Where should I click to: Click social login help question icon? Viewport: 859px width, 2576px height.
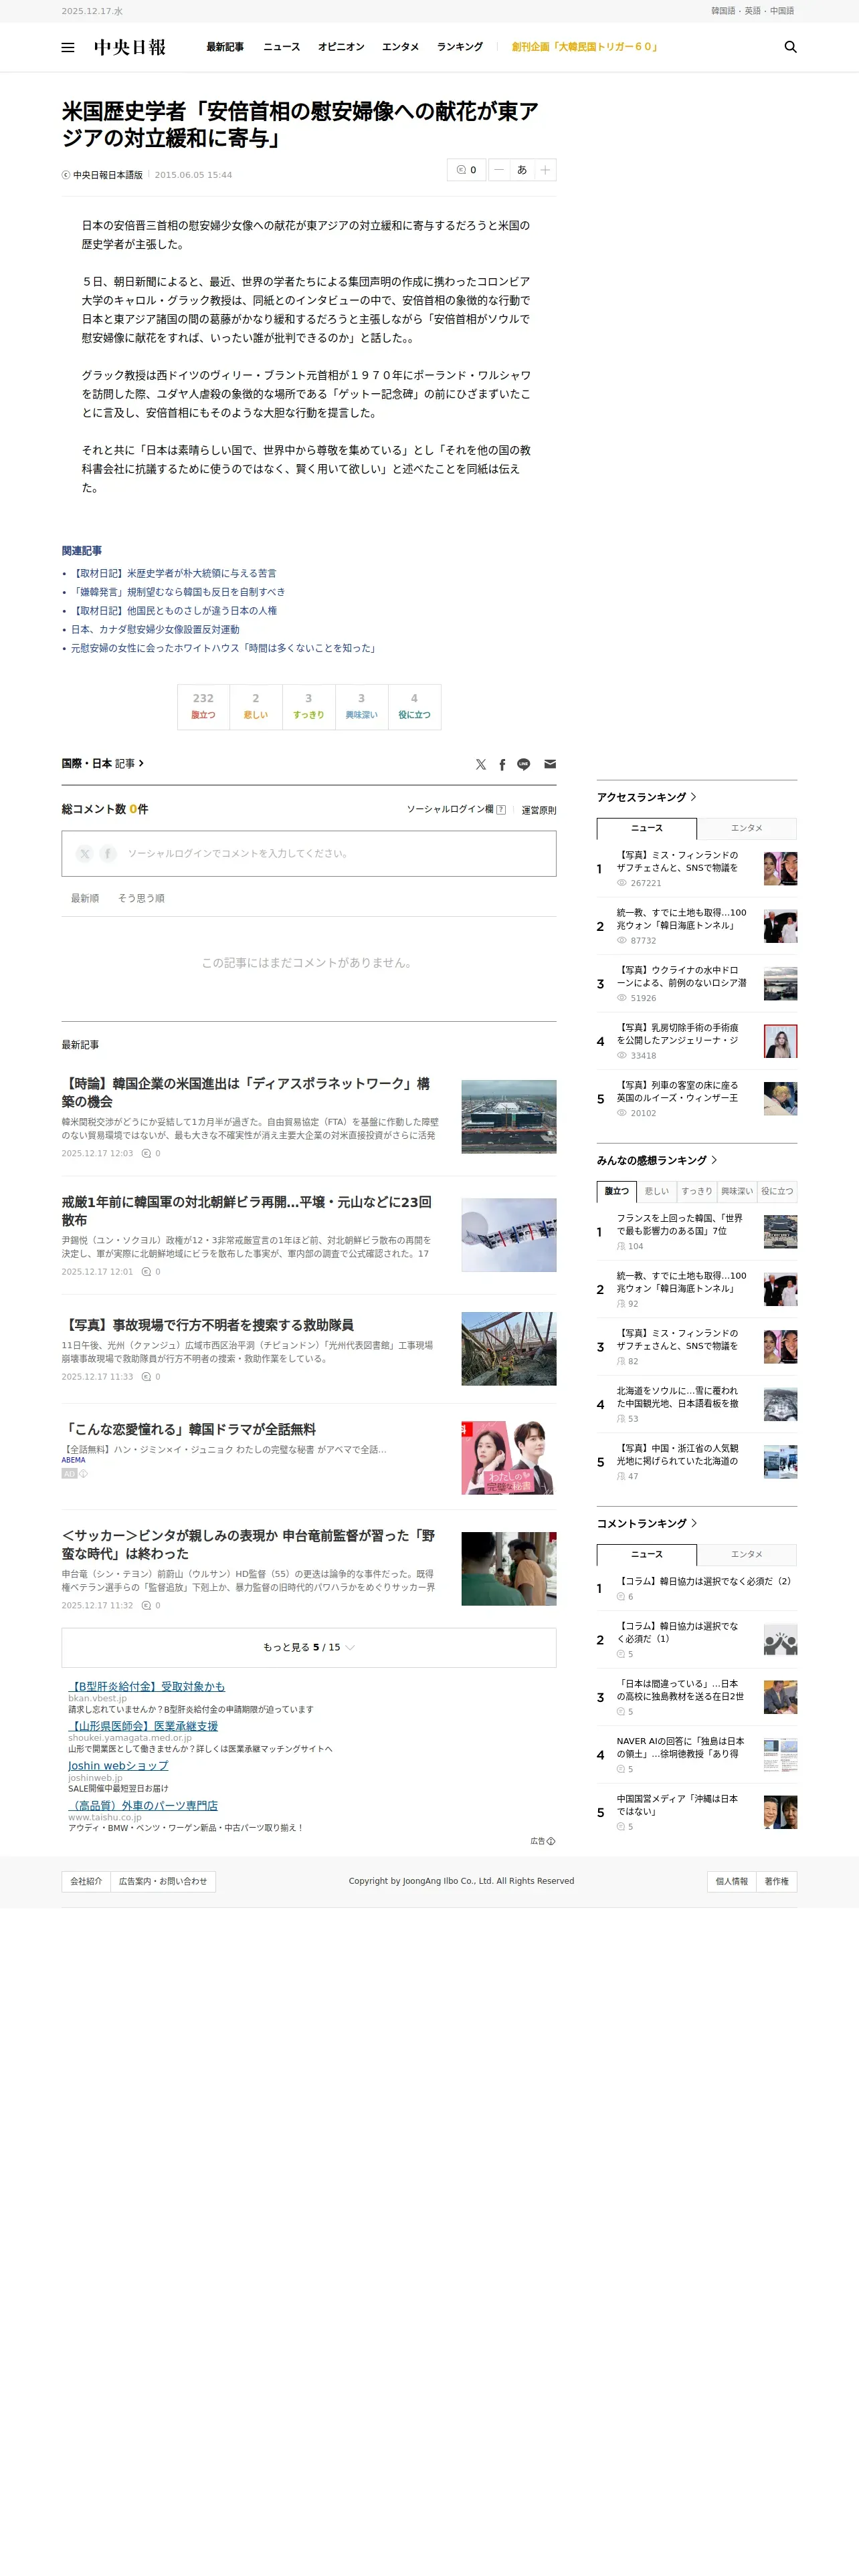(501, 810)
